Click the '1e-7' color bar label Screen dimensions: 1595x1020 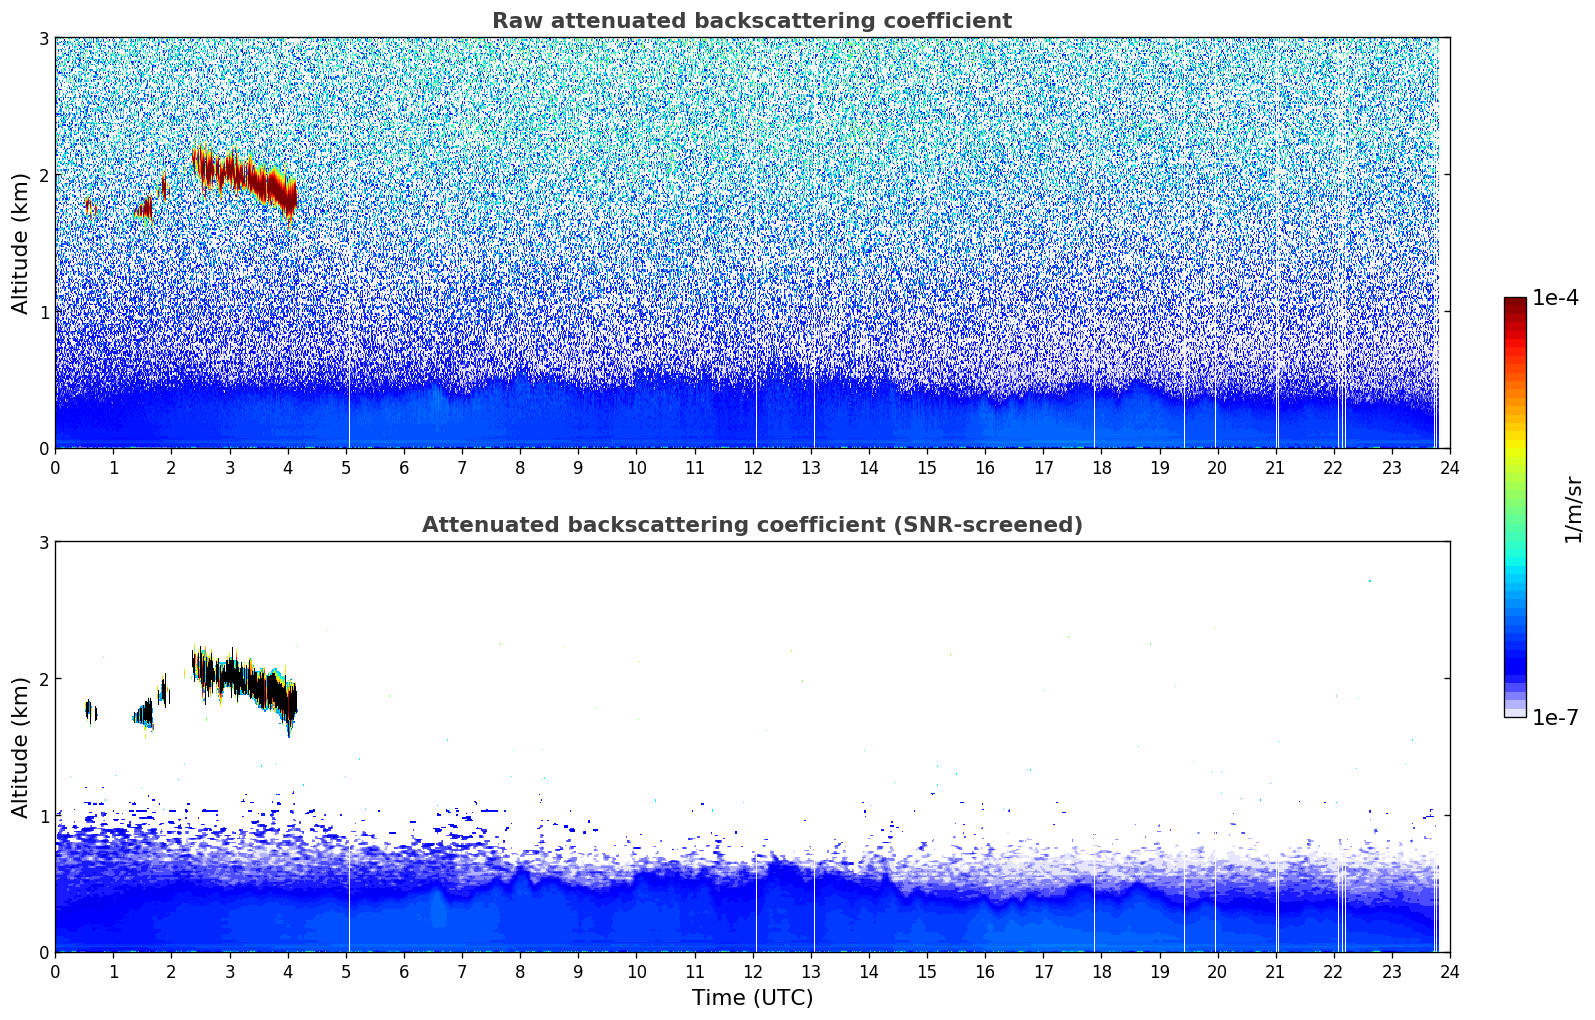(x=1556, y=718)
